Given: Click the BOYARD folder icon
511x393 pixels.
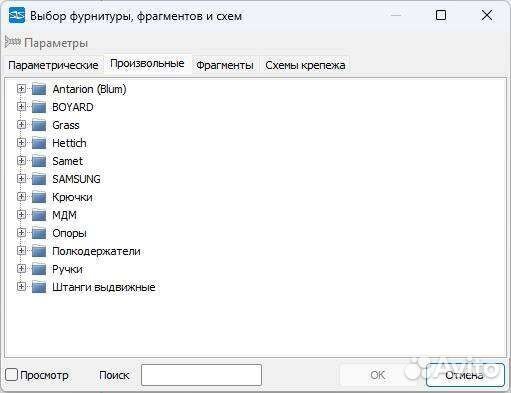Looking at the screenshot, I should tap(39, 107).
